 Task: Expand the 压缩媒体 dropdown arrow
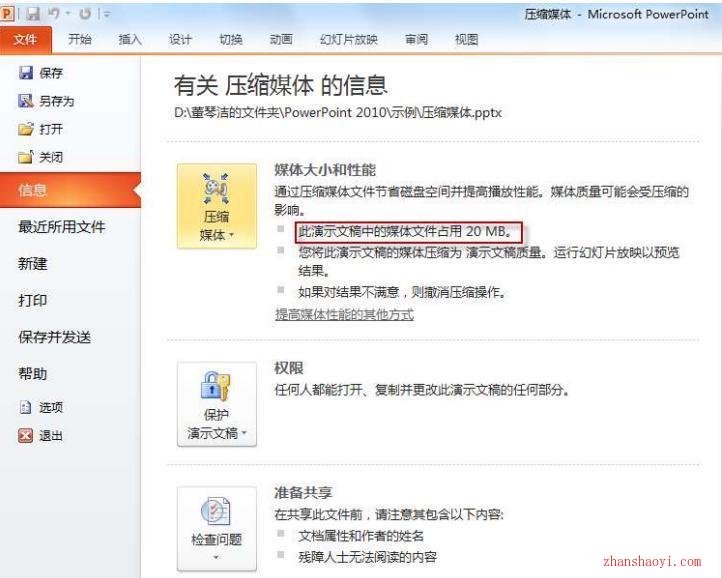pos(232,235)
